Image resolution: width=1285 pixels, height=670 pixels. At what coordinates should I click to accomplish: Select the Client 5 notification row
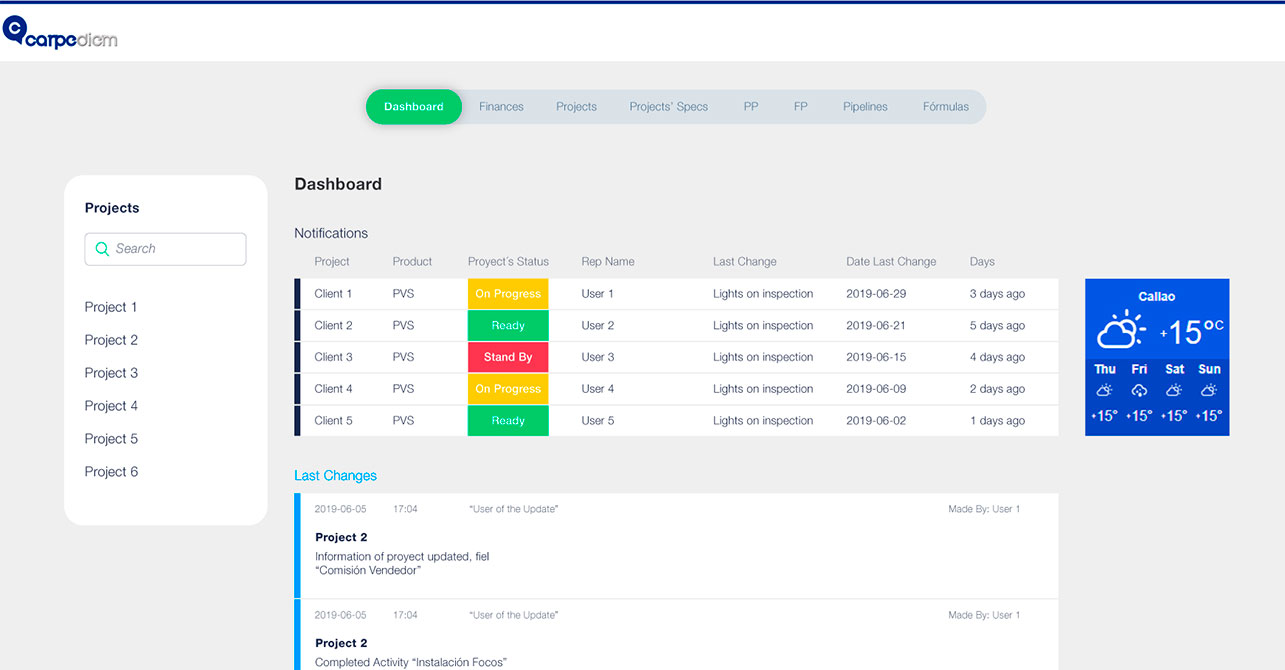coord(676,421)
